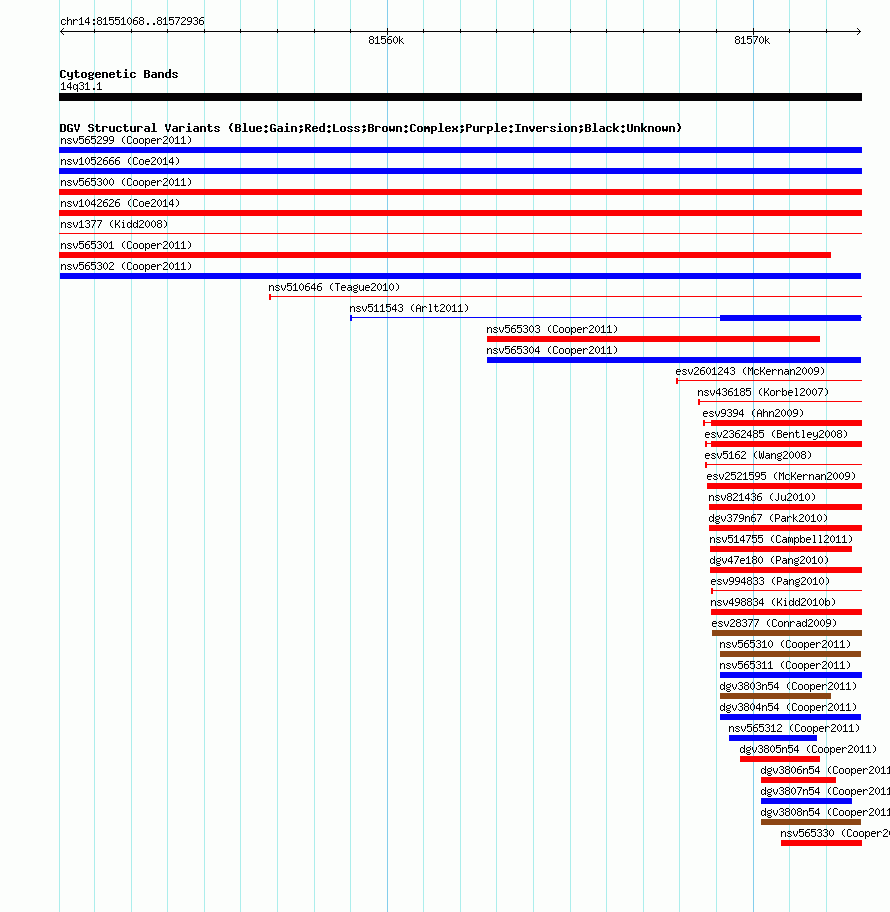Click the red bar of nsv514755
Viewport: 890px width, 912px height.
pos(781,549)
